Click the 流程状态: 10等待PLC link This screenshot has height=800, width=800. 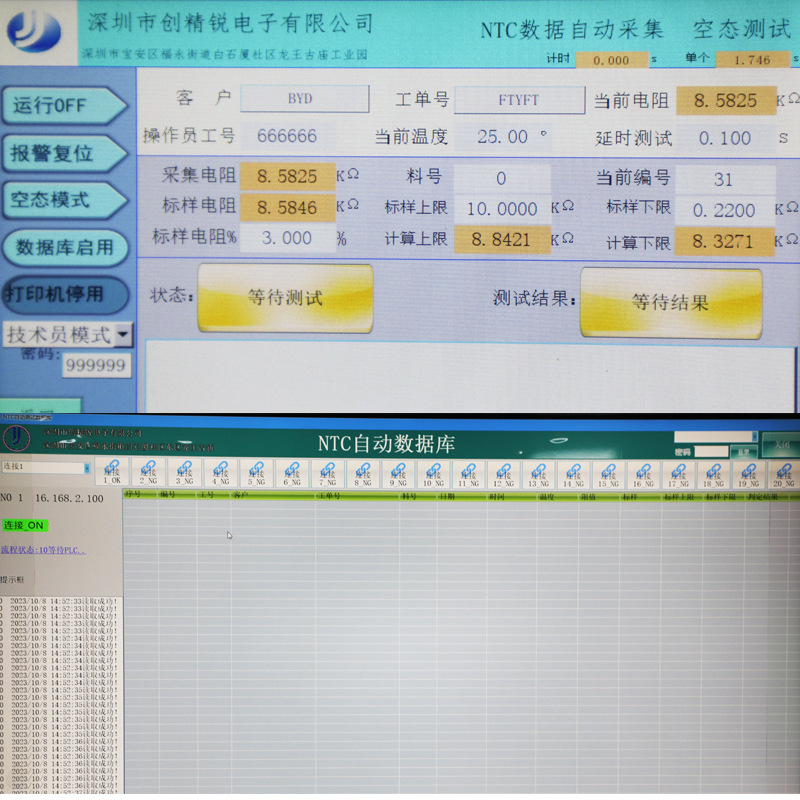(x=43, y=550)
